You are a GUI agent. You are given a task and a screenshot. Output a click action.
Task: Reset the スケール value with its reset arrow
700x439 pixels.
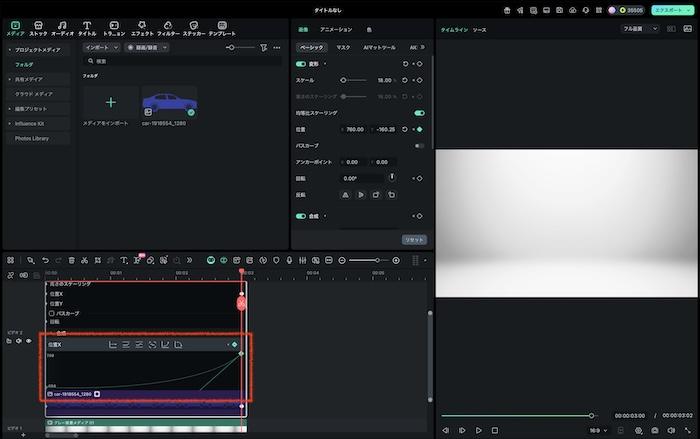(405, 79)
